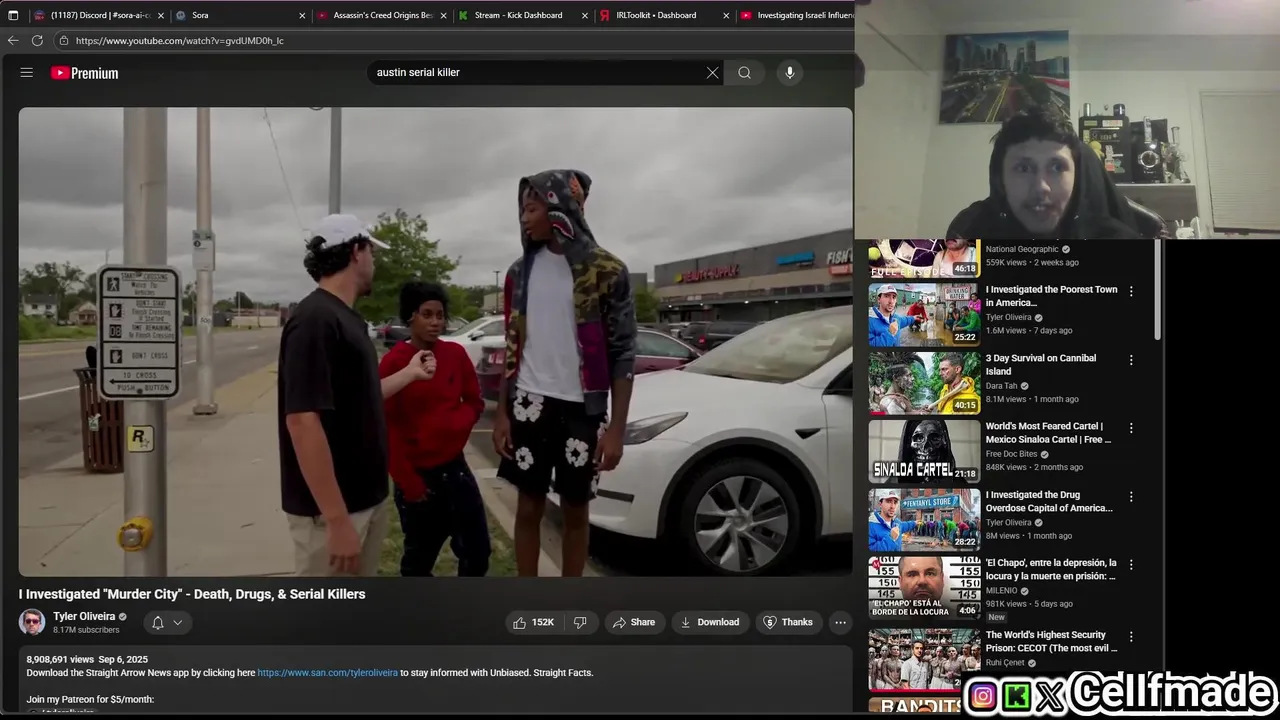The width and height of the screenshot is (1280, 720).
Task: Open the YouTube hamburger guide menu
Action: 27,73
